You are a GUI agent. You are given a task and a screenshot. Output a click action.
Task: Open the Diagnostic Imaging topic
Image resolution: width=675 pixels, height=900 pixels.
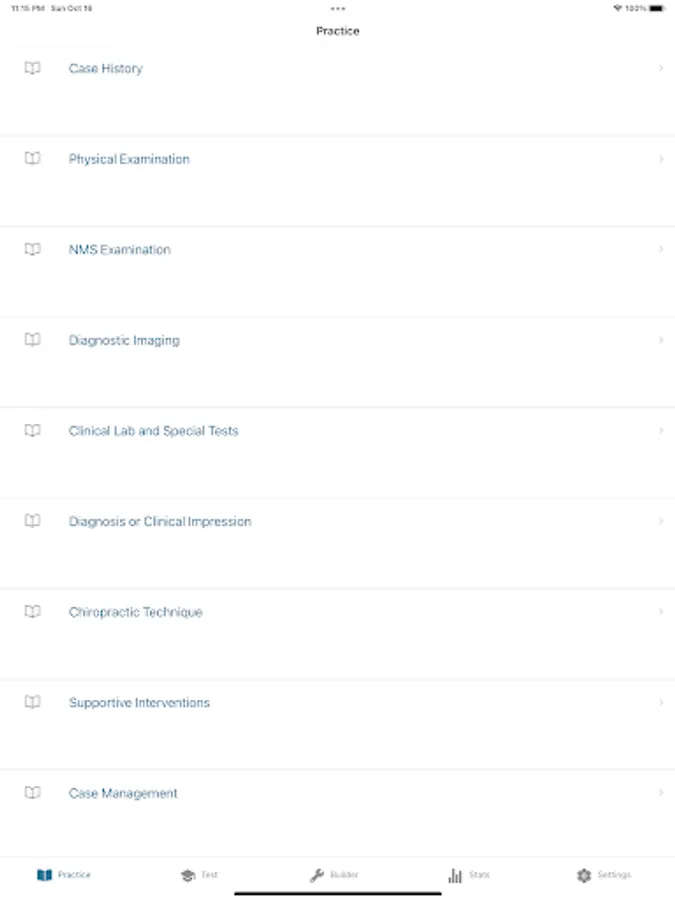click(x=124, y=340)
